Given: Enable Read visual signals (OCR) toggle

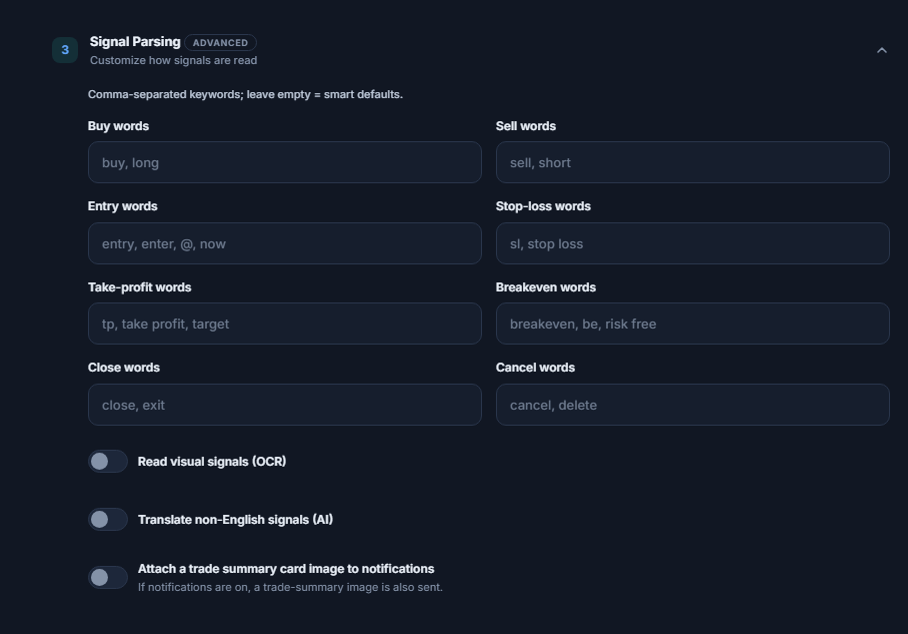Looking at the screenshot, I should [108, 461].
